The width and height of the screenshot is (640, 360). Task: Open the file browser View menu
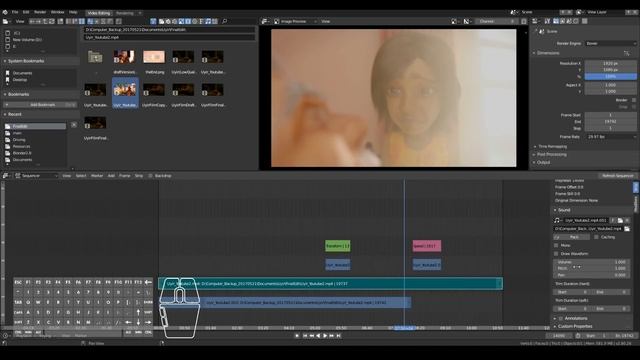20,21
